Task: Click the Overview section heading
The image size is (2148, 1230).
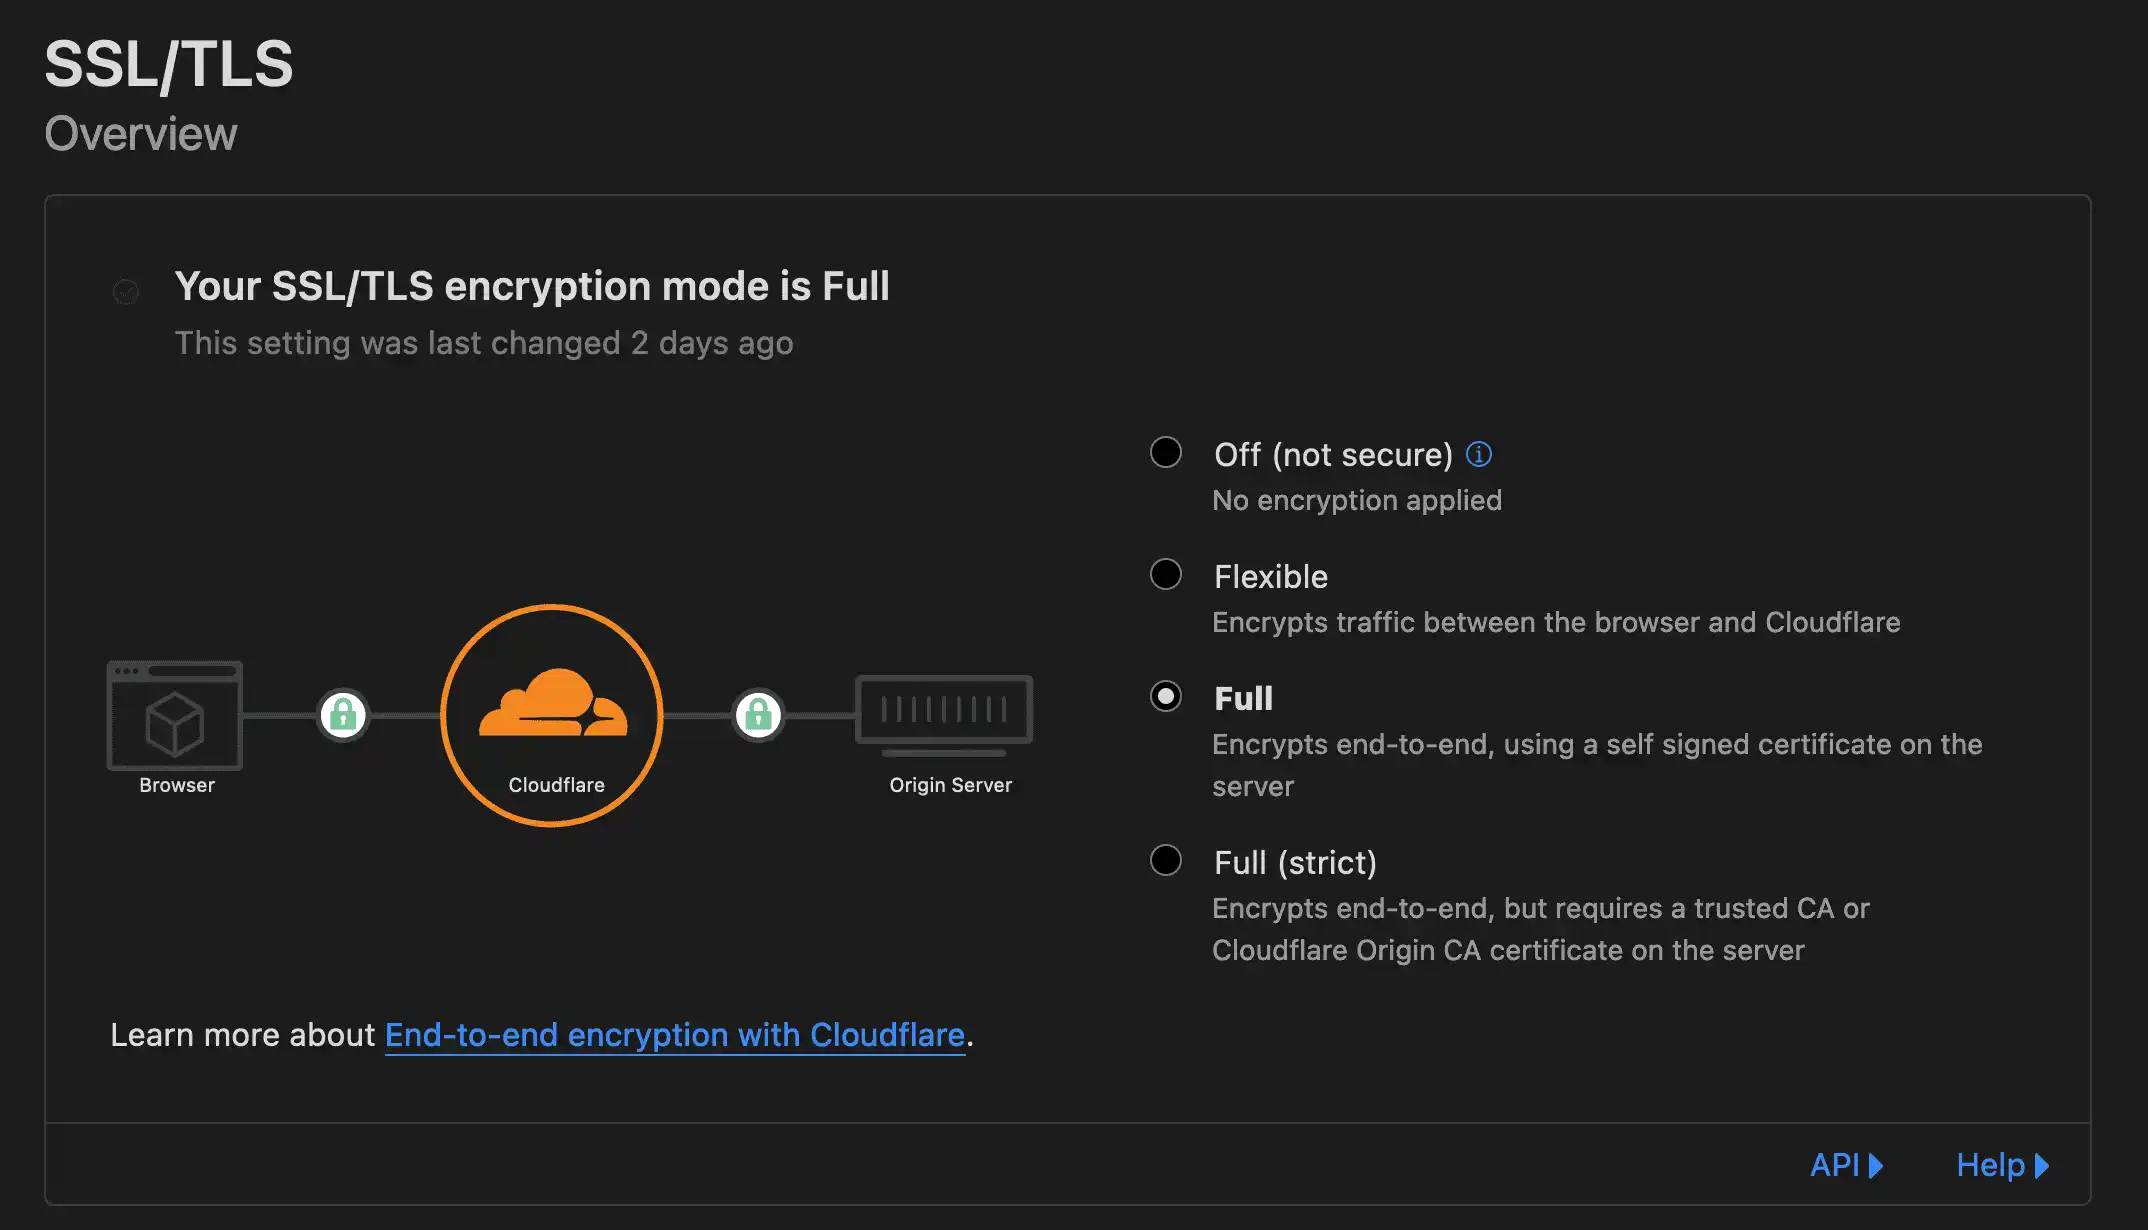Action: point(140,132)
